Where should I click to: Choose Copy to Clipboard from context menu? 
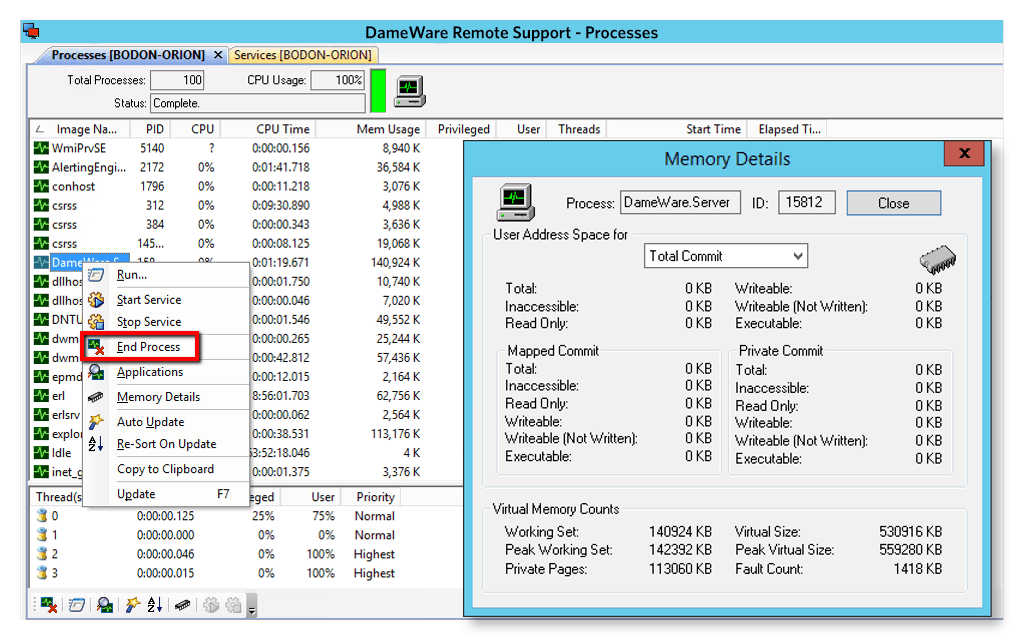pos(167,469)
